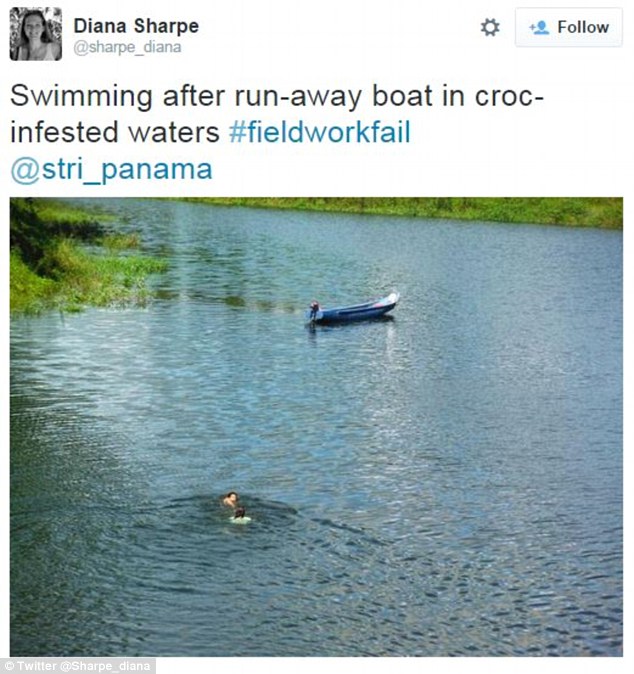634x674 pixels.
Task: Open the gear settings icon
Action: [x=490, y=28]
